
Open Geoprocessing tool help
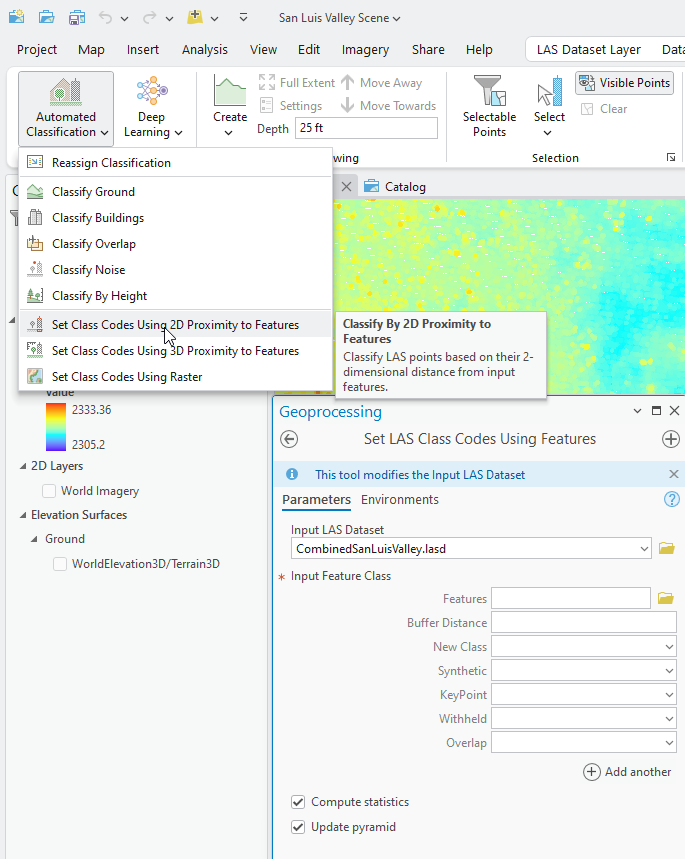click(671, 499)
